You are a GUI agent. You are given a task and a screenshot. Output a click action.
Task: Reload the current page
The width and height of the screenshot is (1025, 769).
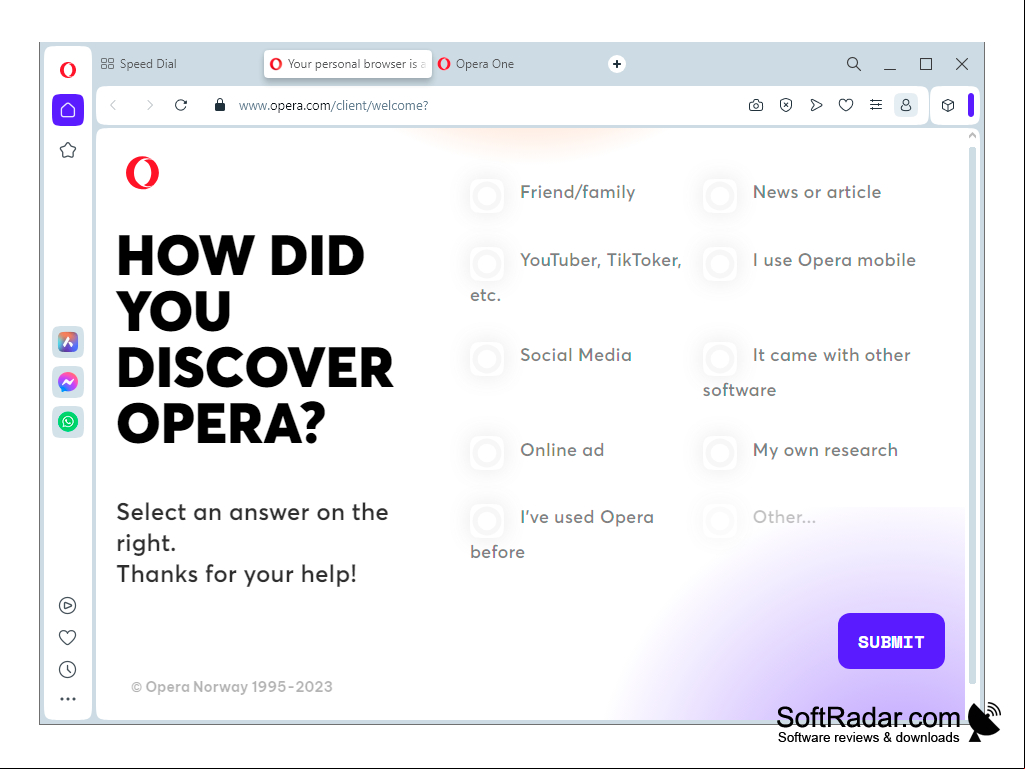(181, 105)
